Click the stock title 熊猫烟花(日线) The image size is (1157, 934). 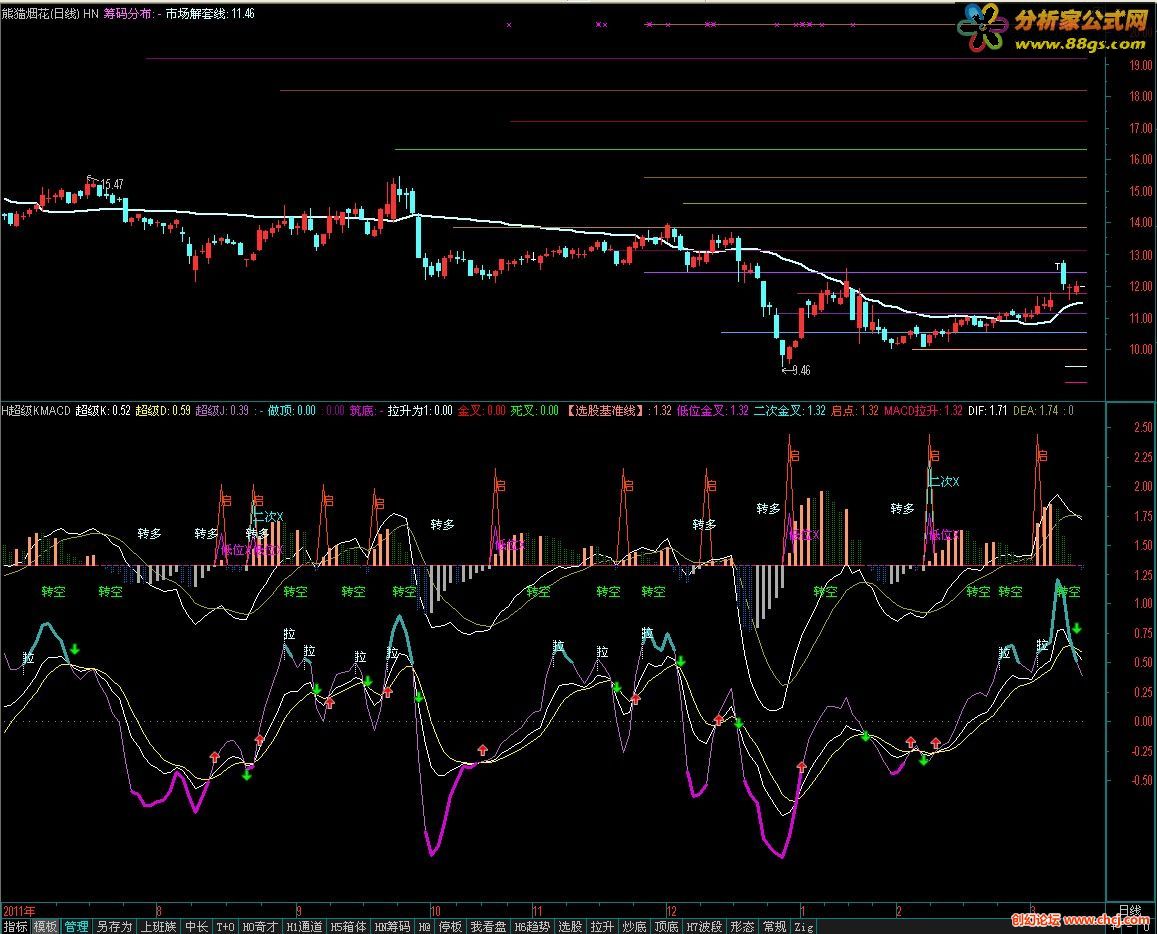click(x=41, y=13)
